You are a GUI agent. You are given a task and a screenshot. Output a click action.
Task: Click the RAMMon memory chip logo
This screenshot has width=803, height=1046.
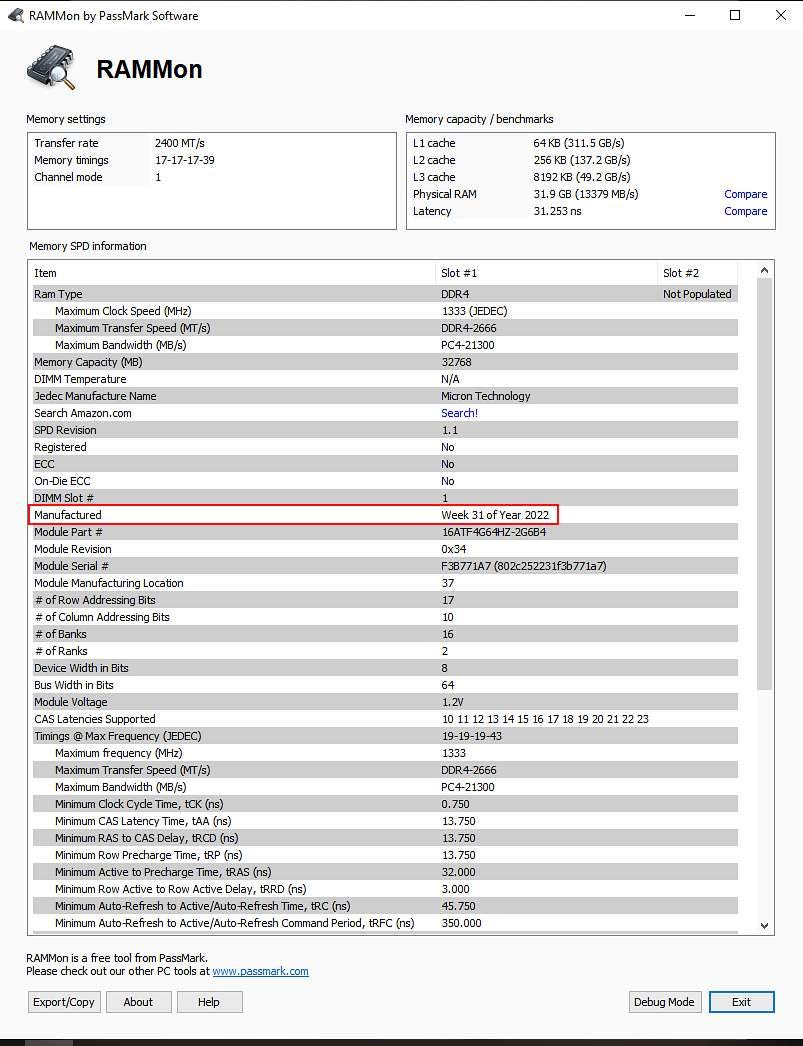51,67
